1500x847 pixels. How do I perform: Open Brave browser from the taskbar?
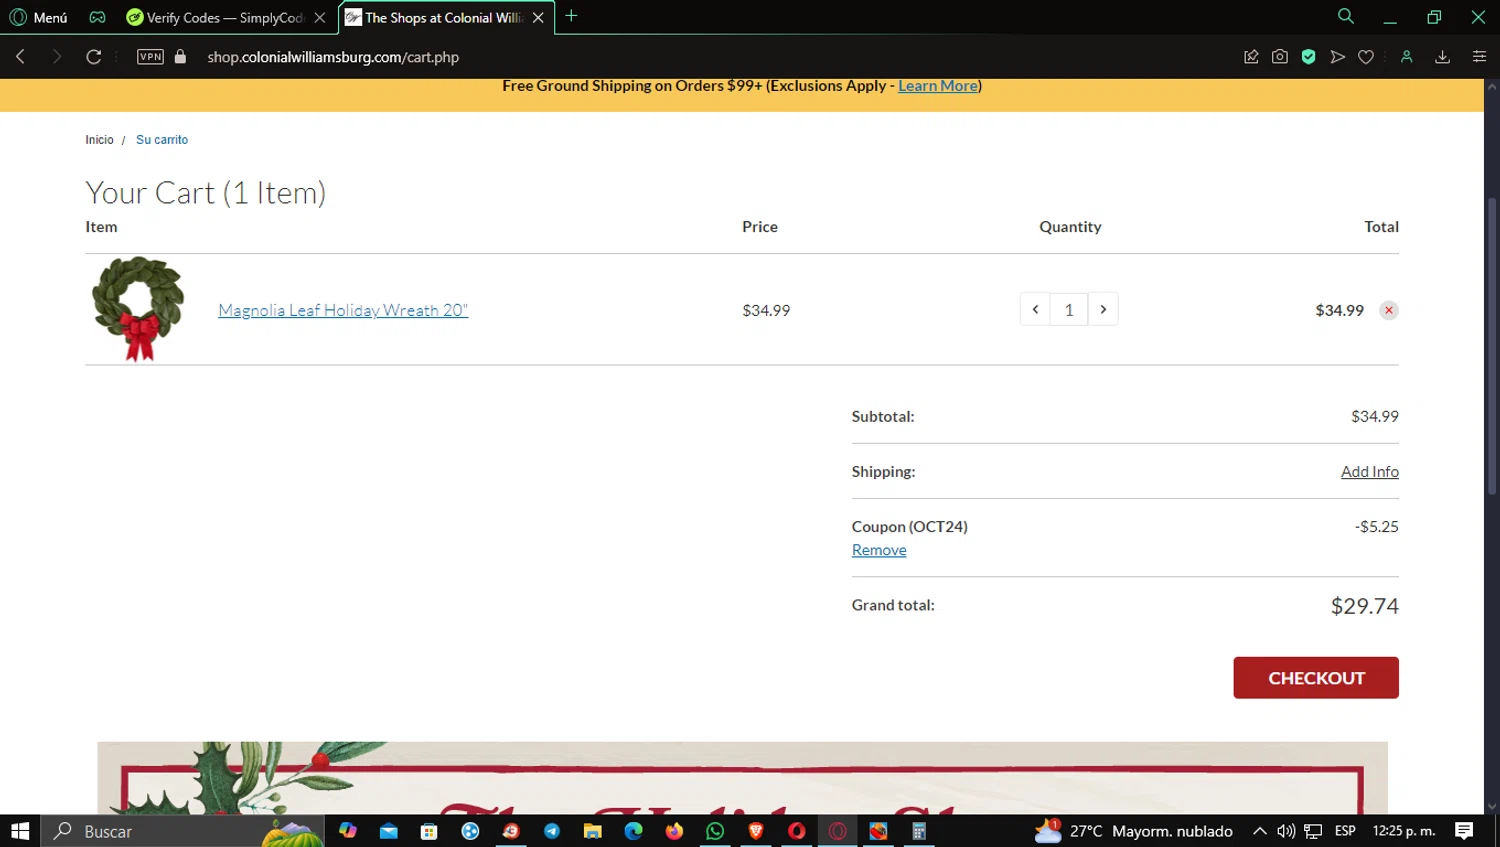pyautogui.click(x=756, y=831)
